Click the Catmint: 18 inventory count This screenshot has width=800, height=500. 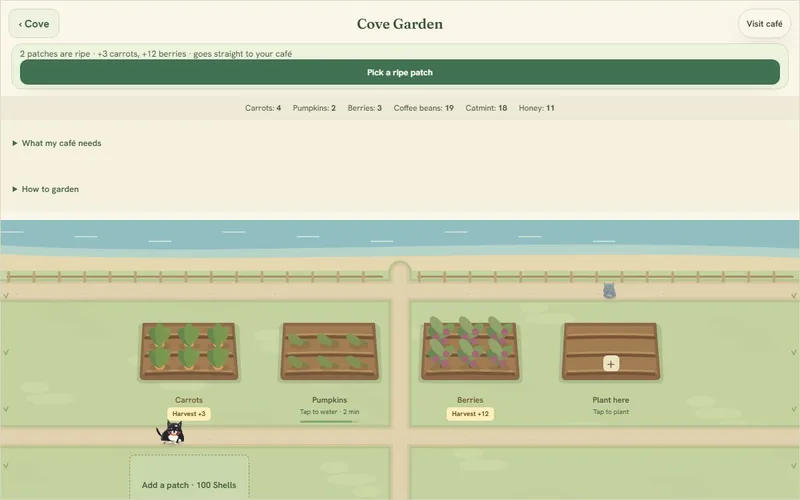[x=486, y=108]
